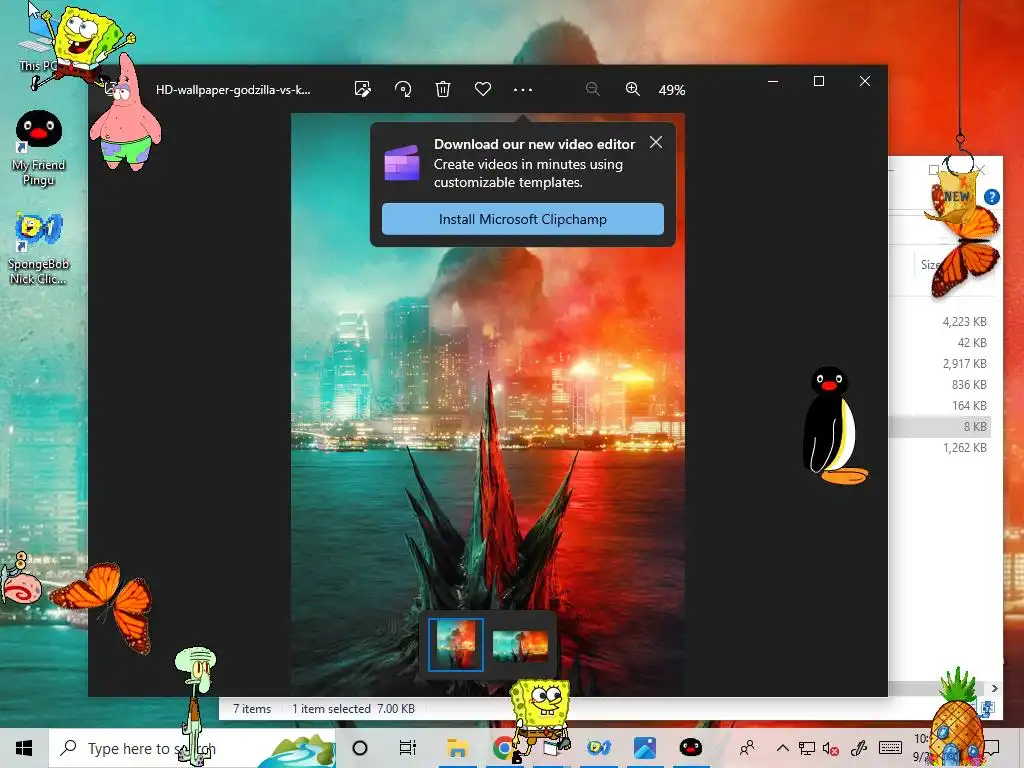Select the highlighted 8 KB row in Explorer
Image resolution: width=1024 pixels, height=768 pixels.
940,426
